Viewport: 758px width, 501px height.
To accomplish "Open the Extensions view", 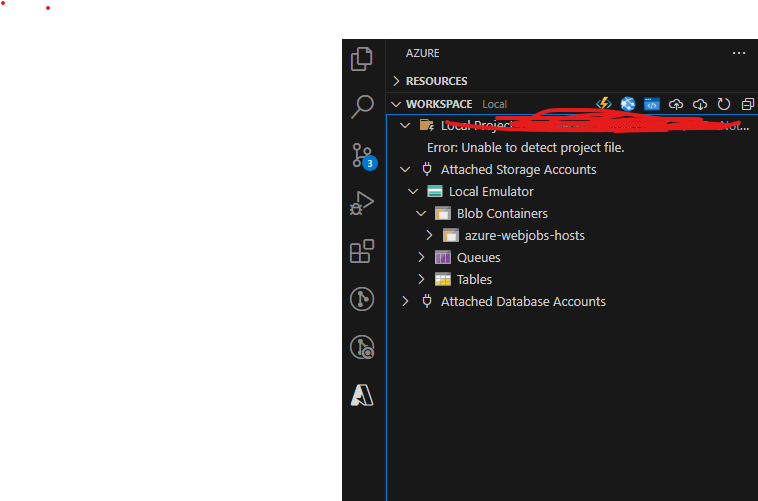I will [x=362, y=251].
